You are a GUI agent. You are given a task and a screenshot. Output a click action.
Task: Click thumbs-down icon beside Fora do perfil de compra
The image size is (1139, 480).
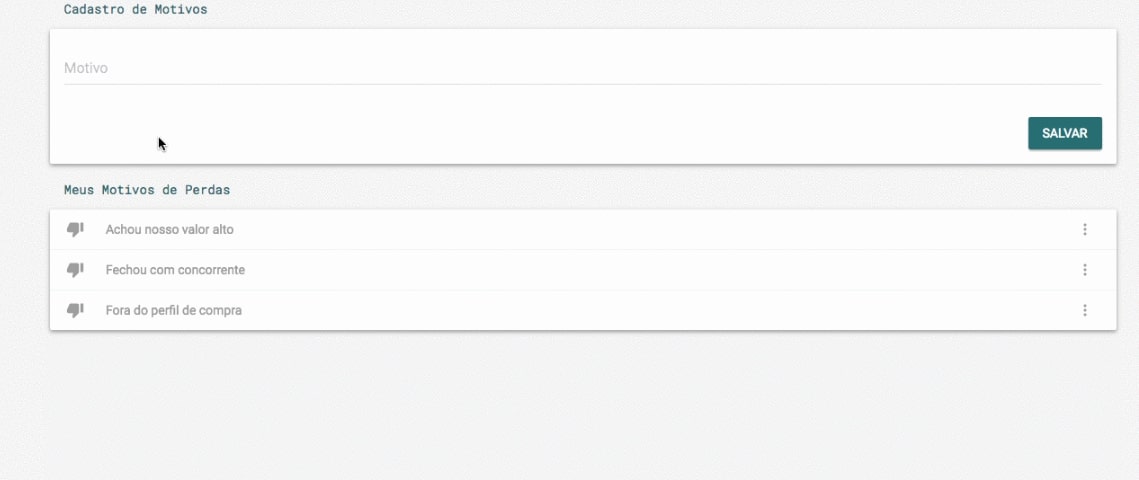click(x=75, y=311)
